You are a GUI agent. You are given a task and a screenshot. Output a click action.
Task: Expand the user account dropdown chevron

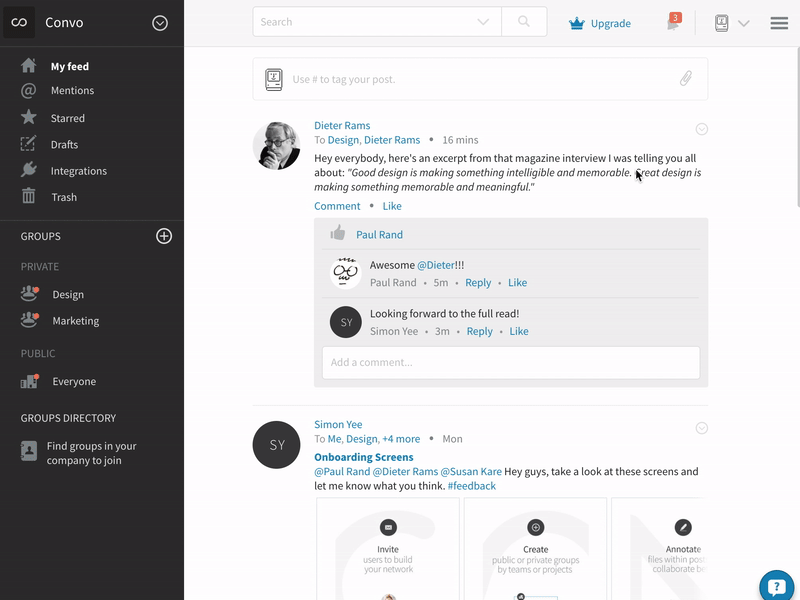pos(744,23)
